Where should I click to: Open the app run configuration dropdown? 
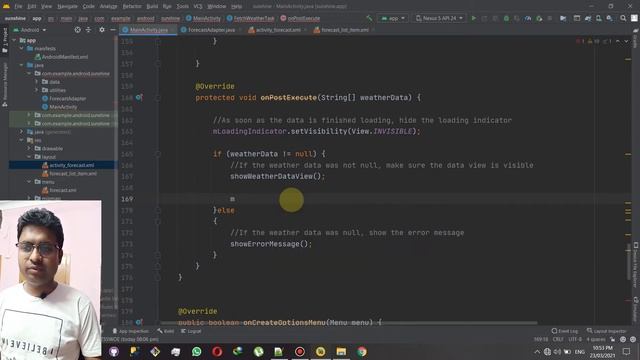coord(393,18)
